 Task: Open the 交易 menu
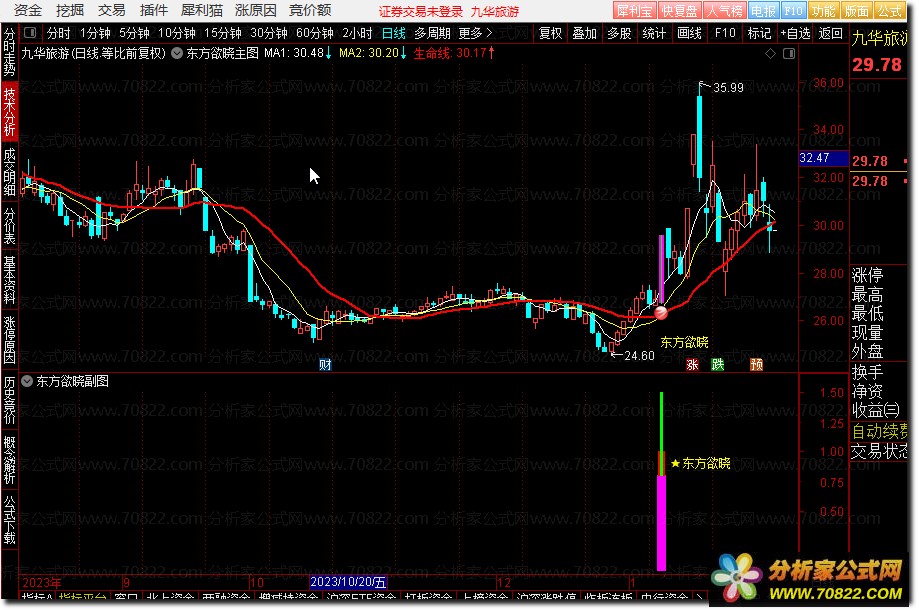[x=111, y=10]
